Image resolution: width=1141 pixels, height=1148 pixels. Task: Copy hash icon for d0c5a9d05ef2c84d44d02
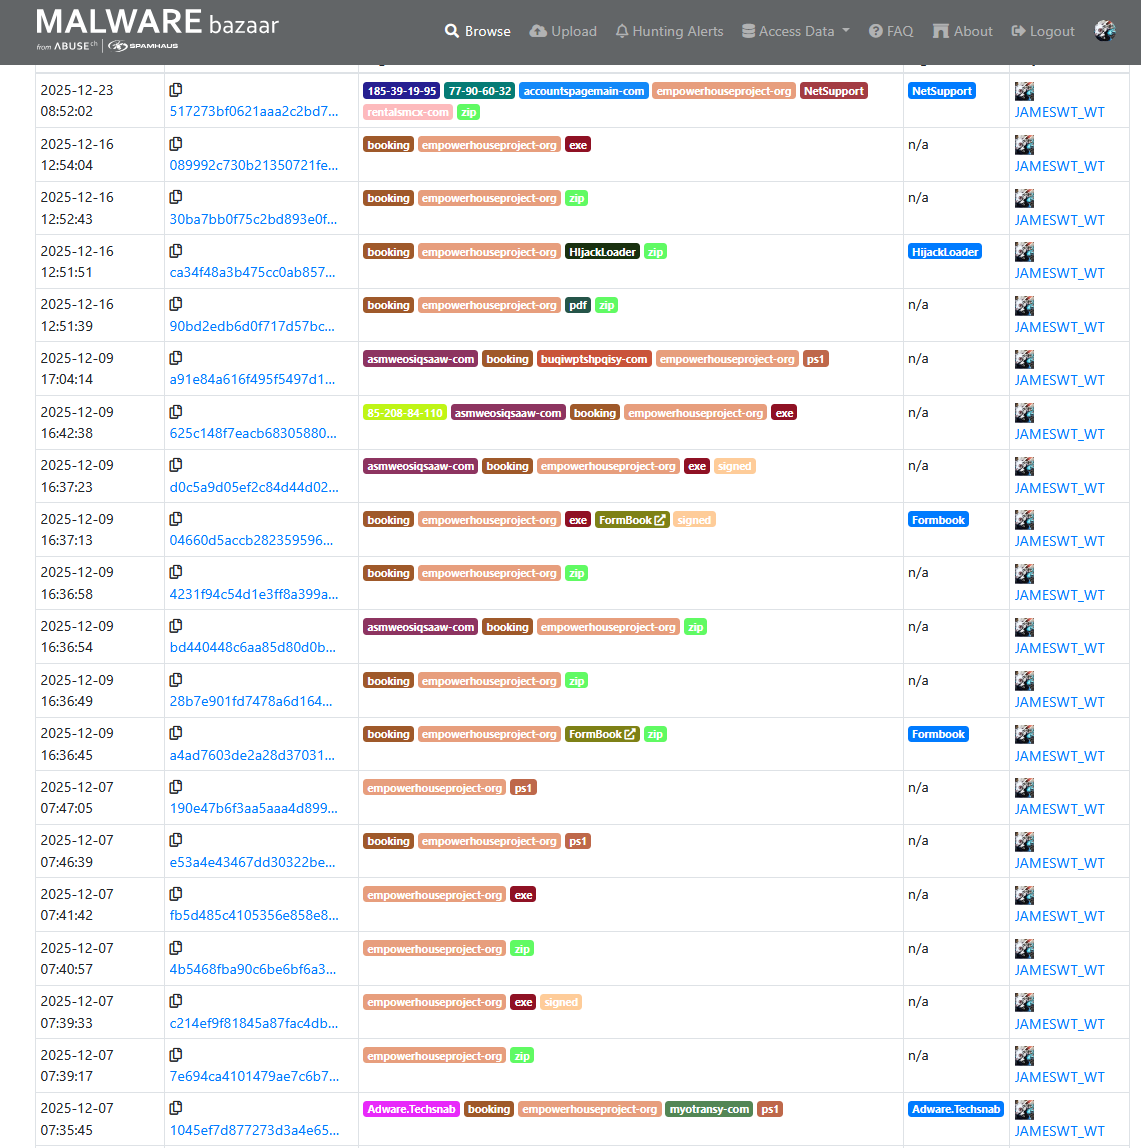(176, 465)
